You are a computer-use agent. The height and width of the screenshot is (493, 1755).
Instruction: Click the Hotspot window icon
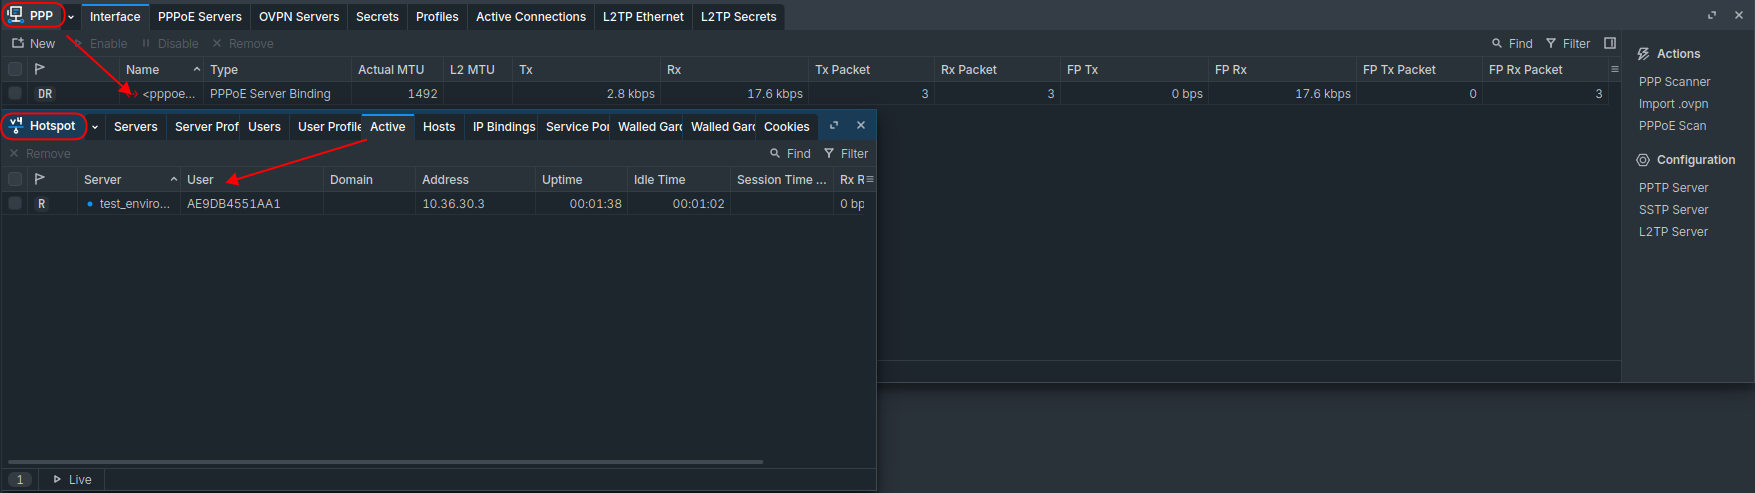point(16,126)
